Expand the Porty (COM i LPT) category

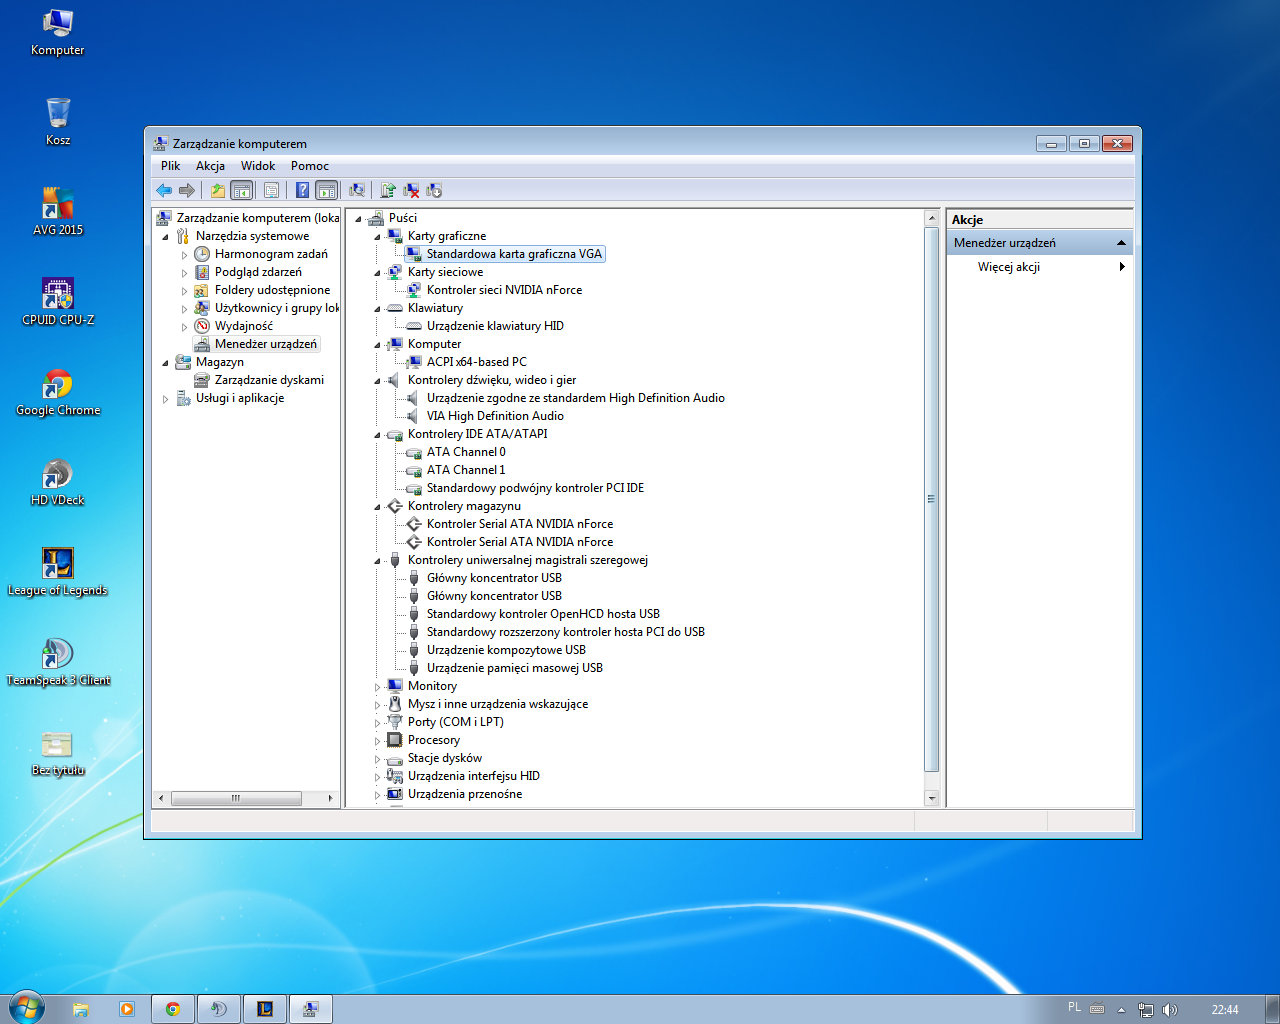[378, 723]
